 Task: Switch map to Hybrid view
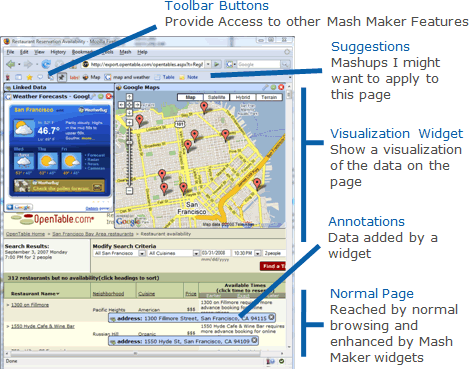[243, 97]
